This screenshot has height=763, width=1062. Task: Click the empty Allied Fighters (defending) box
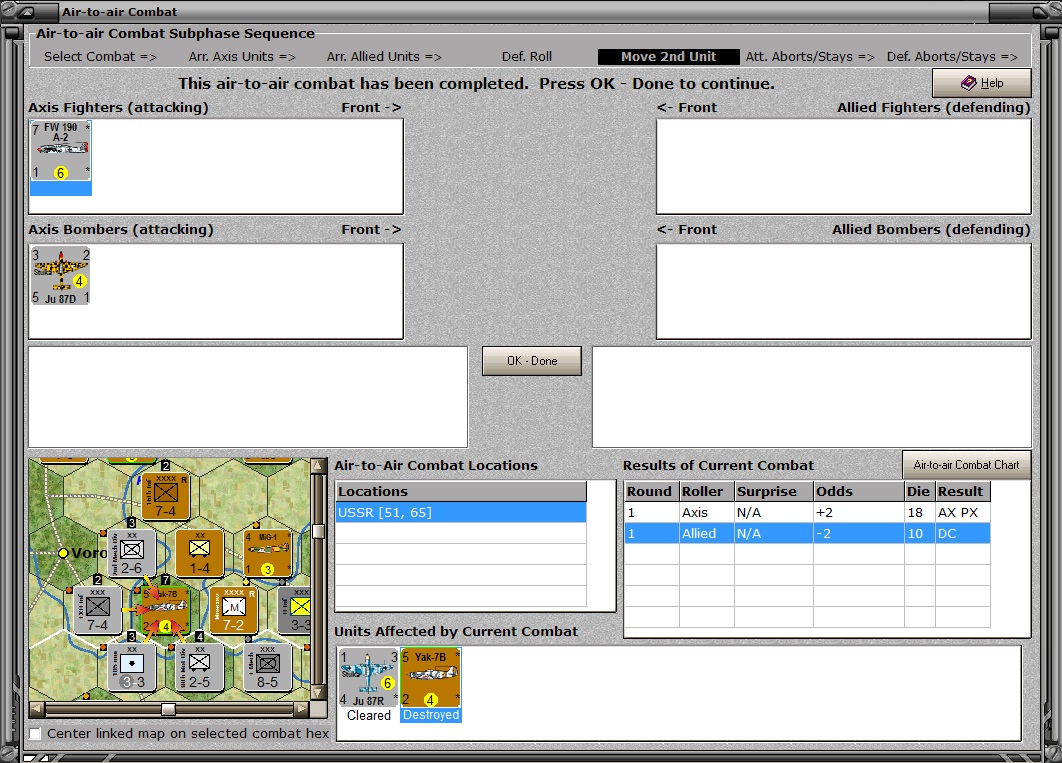click(x=844, y=167)
